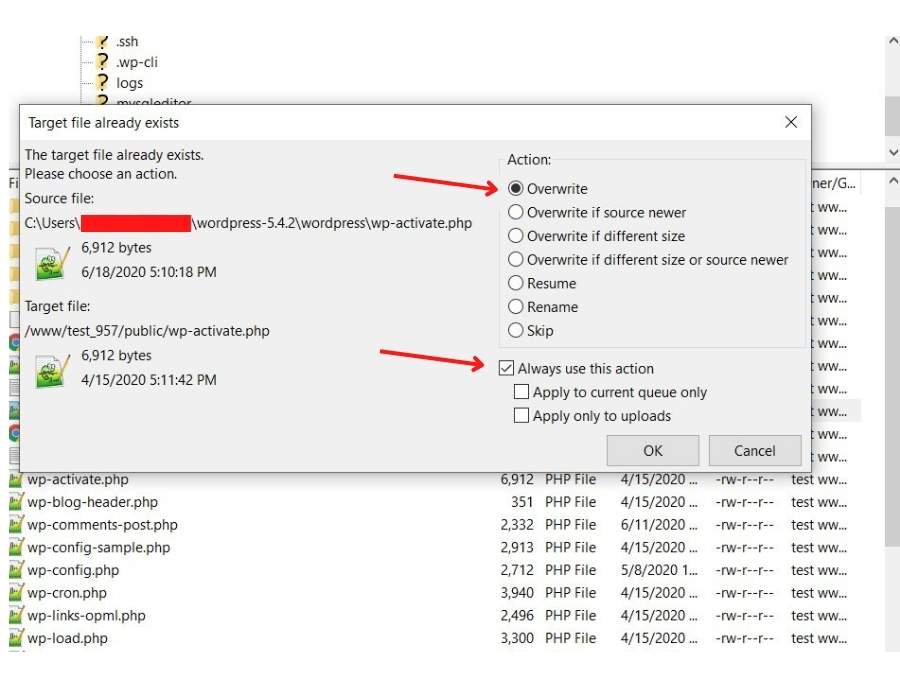Click the 351 size cell of wp-blog-header.php
The height and width of the screenshot is (700, 900).
(x=522, y=502)
